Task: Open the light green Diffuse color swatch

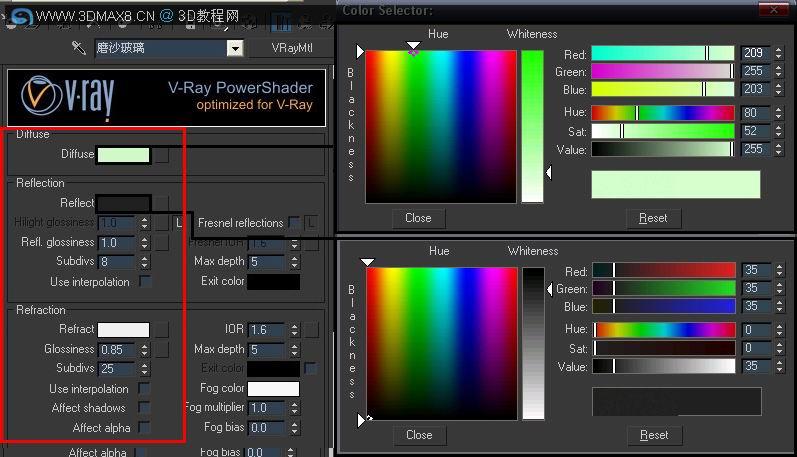Action: click(124, 155)
